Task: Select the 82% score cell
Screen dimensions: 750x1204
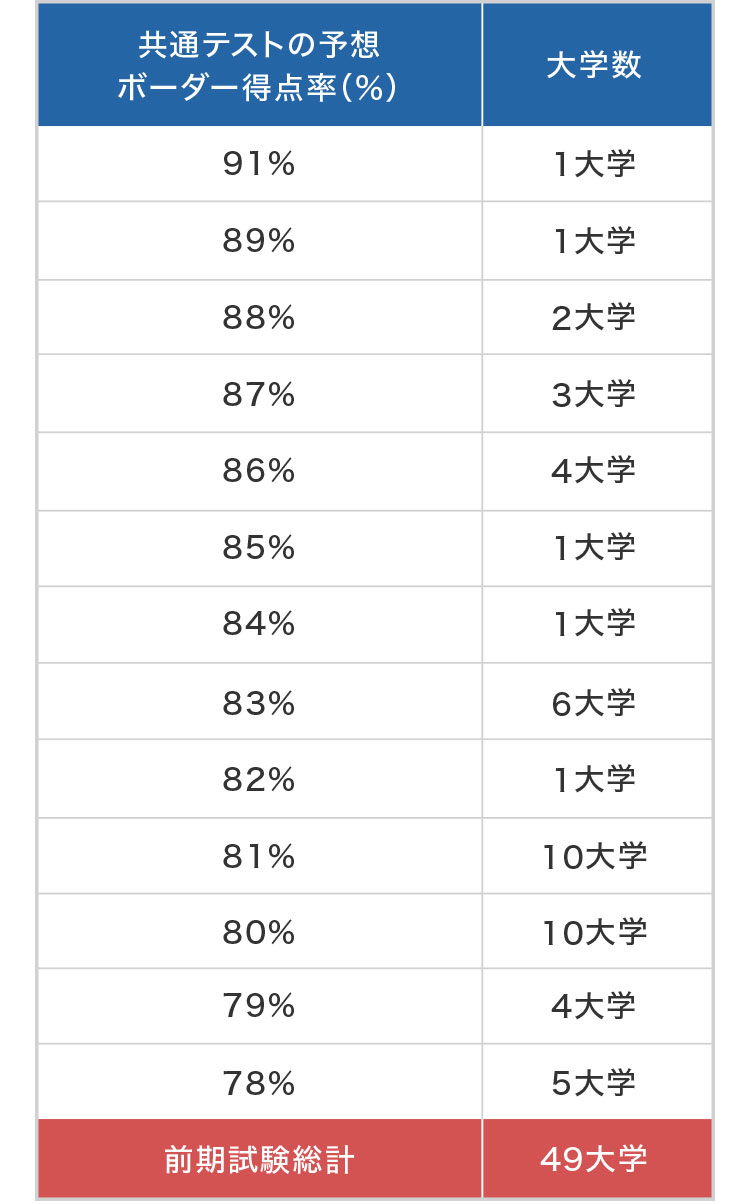Action: pos(260,779)
